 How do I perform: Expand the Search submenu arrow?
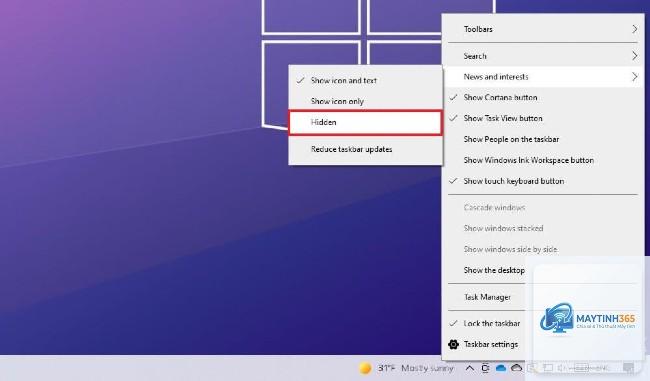pos(635,56)
